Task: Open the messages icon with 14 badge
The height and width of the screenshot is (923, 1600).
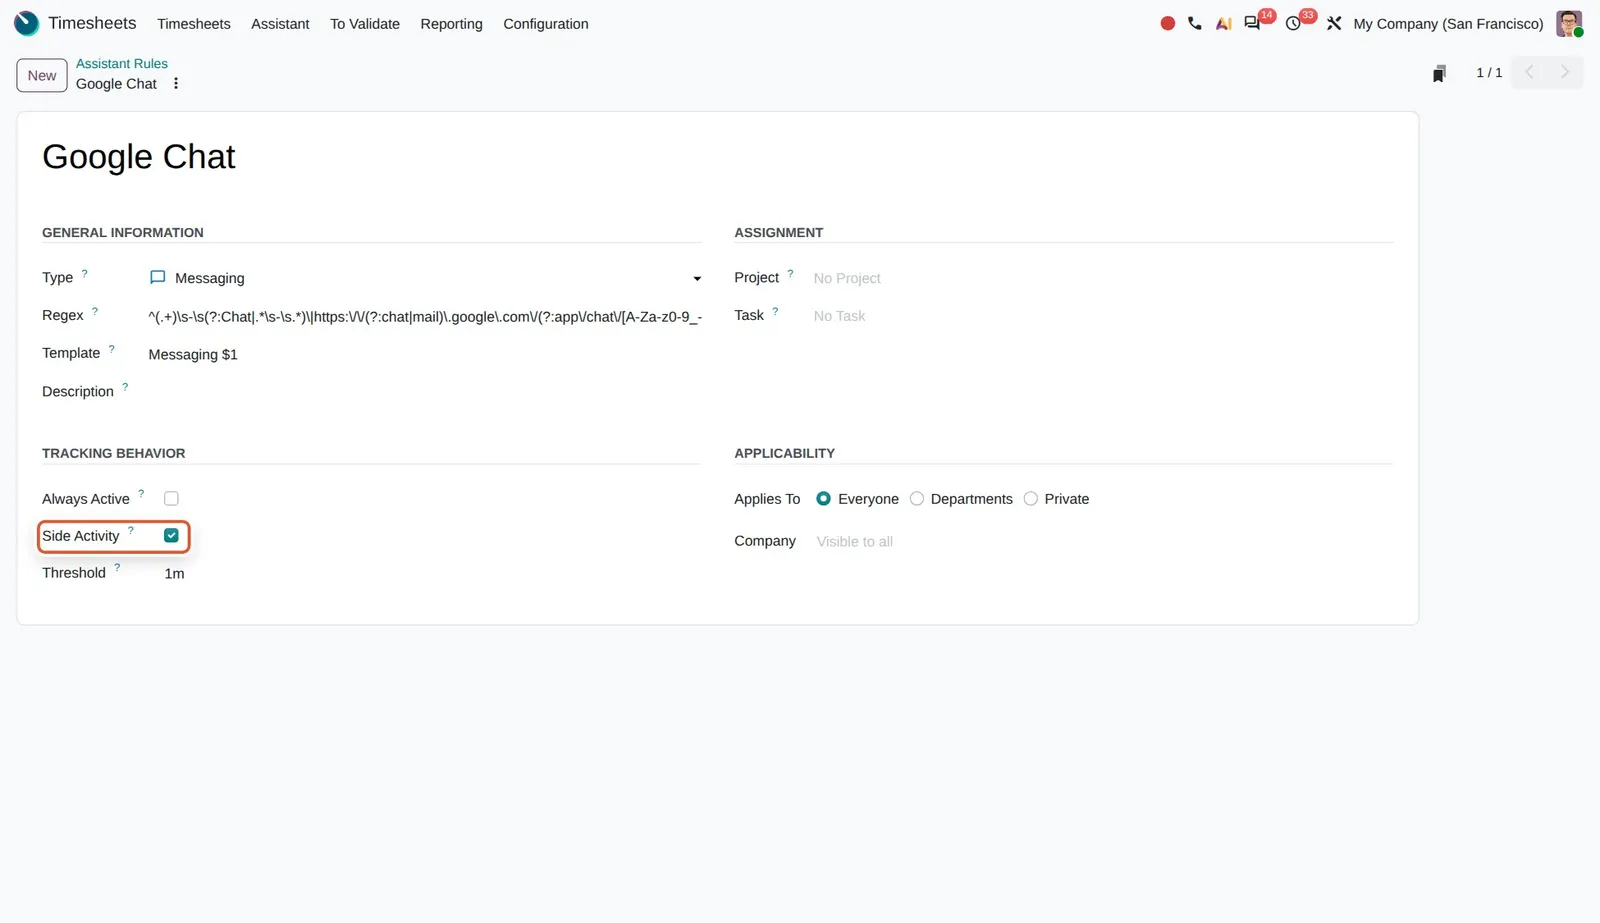Action: tap(1252, 23)
